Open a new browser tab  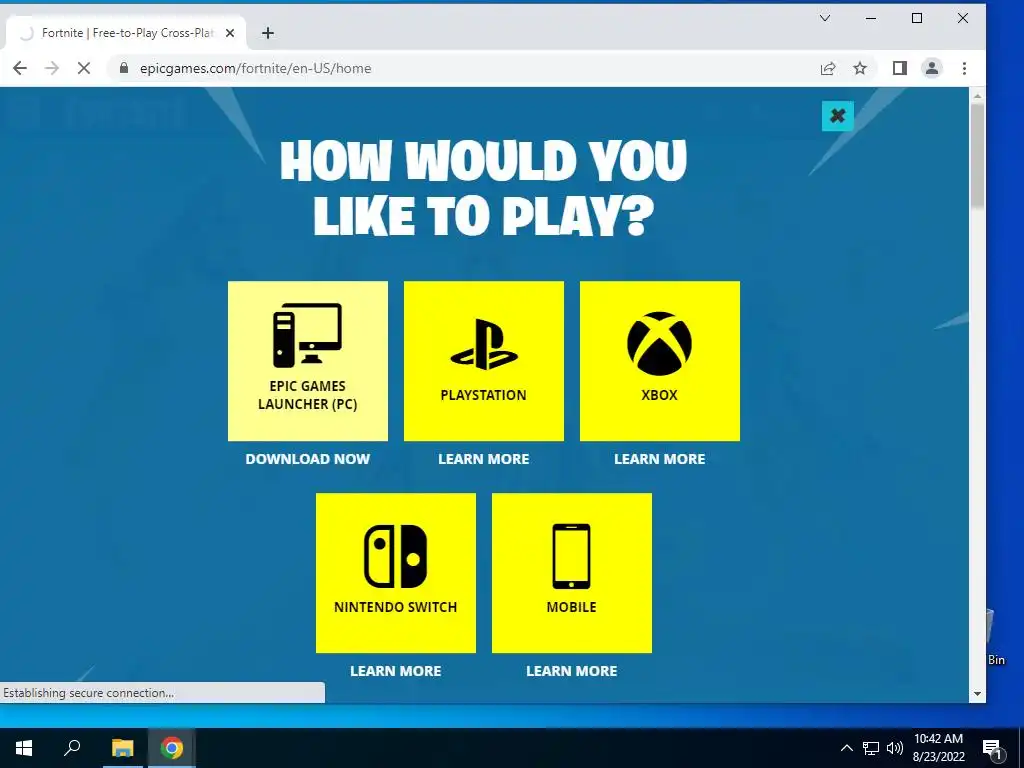coord(268,33)
